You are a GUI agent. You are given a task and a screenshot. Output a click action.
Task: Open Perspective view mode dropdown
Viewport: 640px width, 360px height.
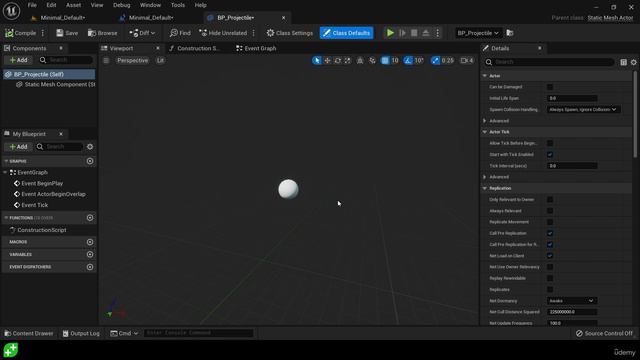click(132, 60)
